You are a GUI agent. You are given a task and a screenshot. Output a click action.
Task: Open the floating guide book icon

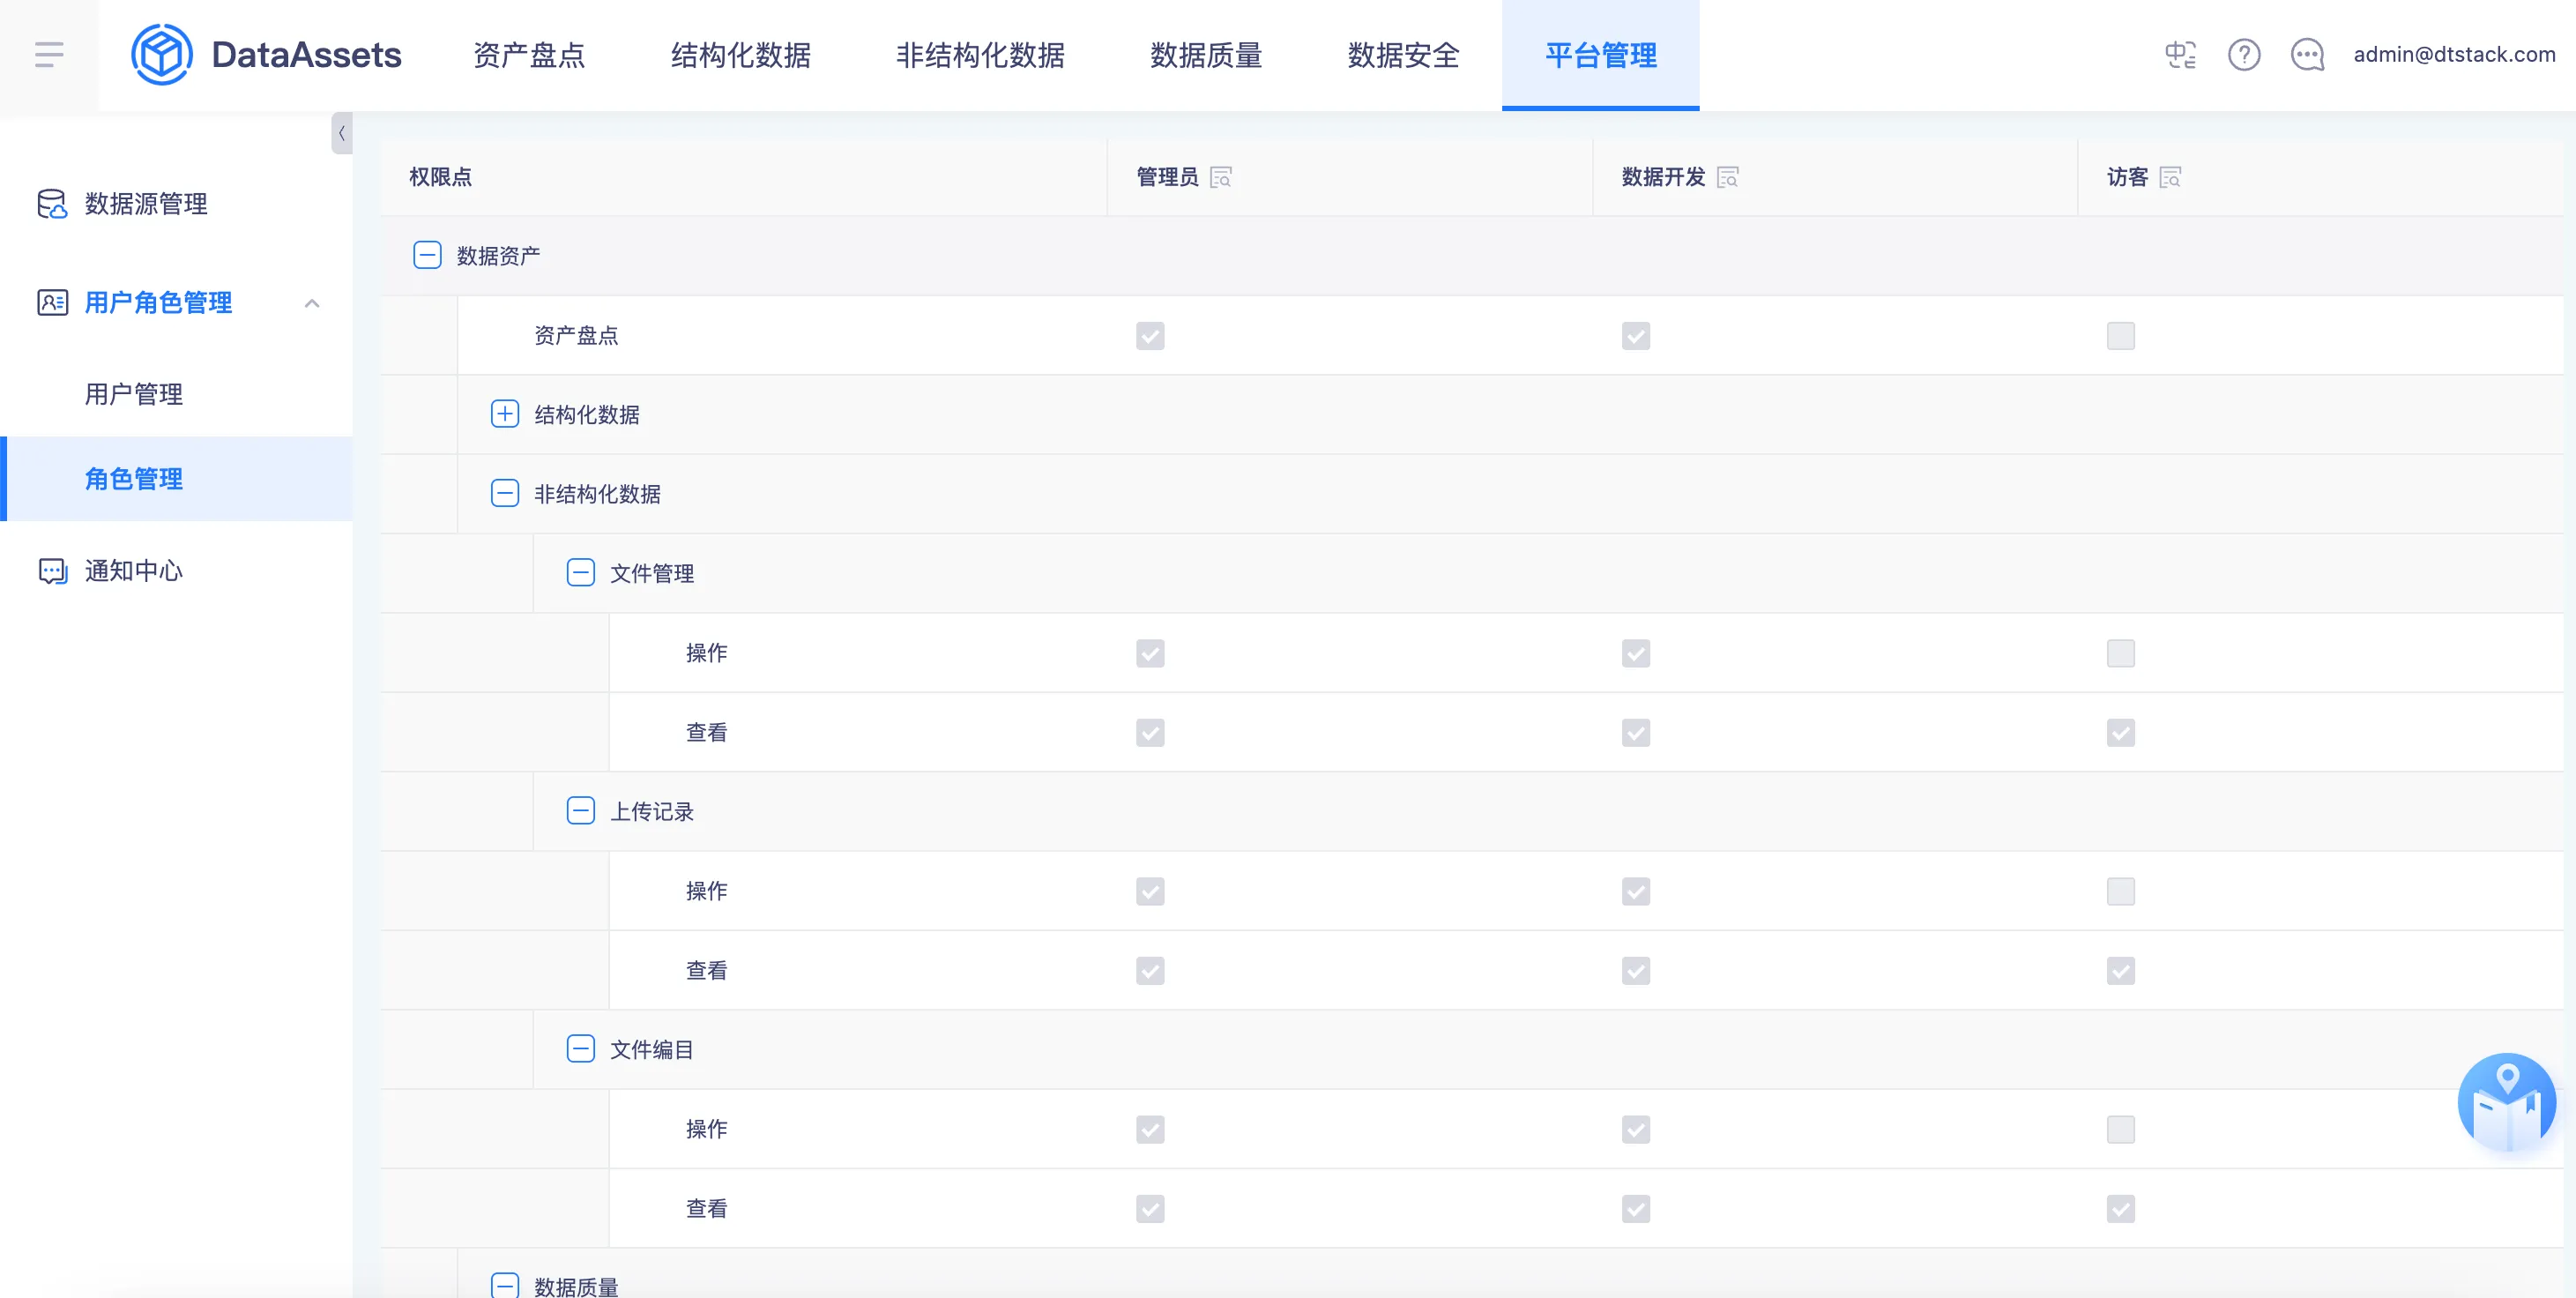(2506, 1103)
